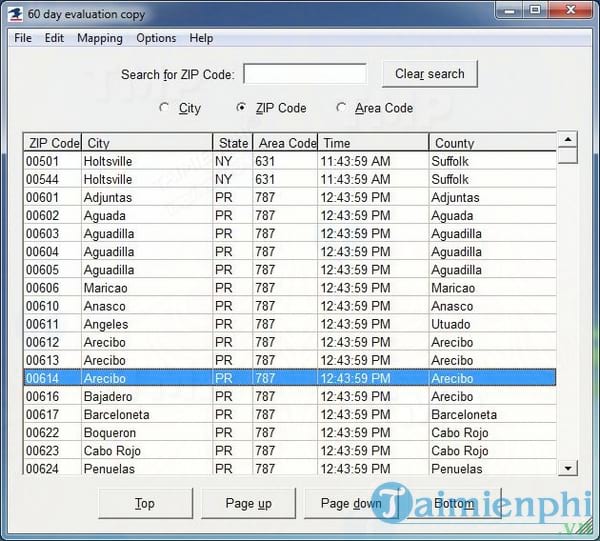Open the Options menu
The height and width of the screenshot is (541, 600).
pyautogui.click(x=156, y=38)
